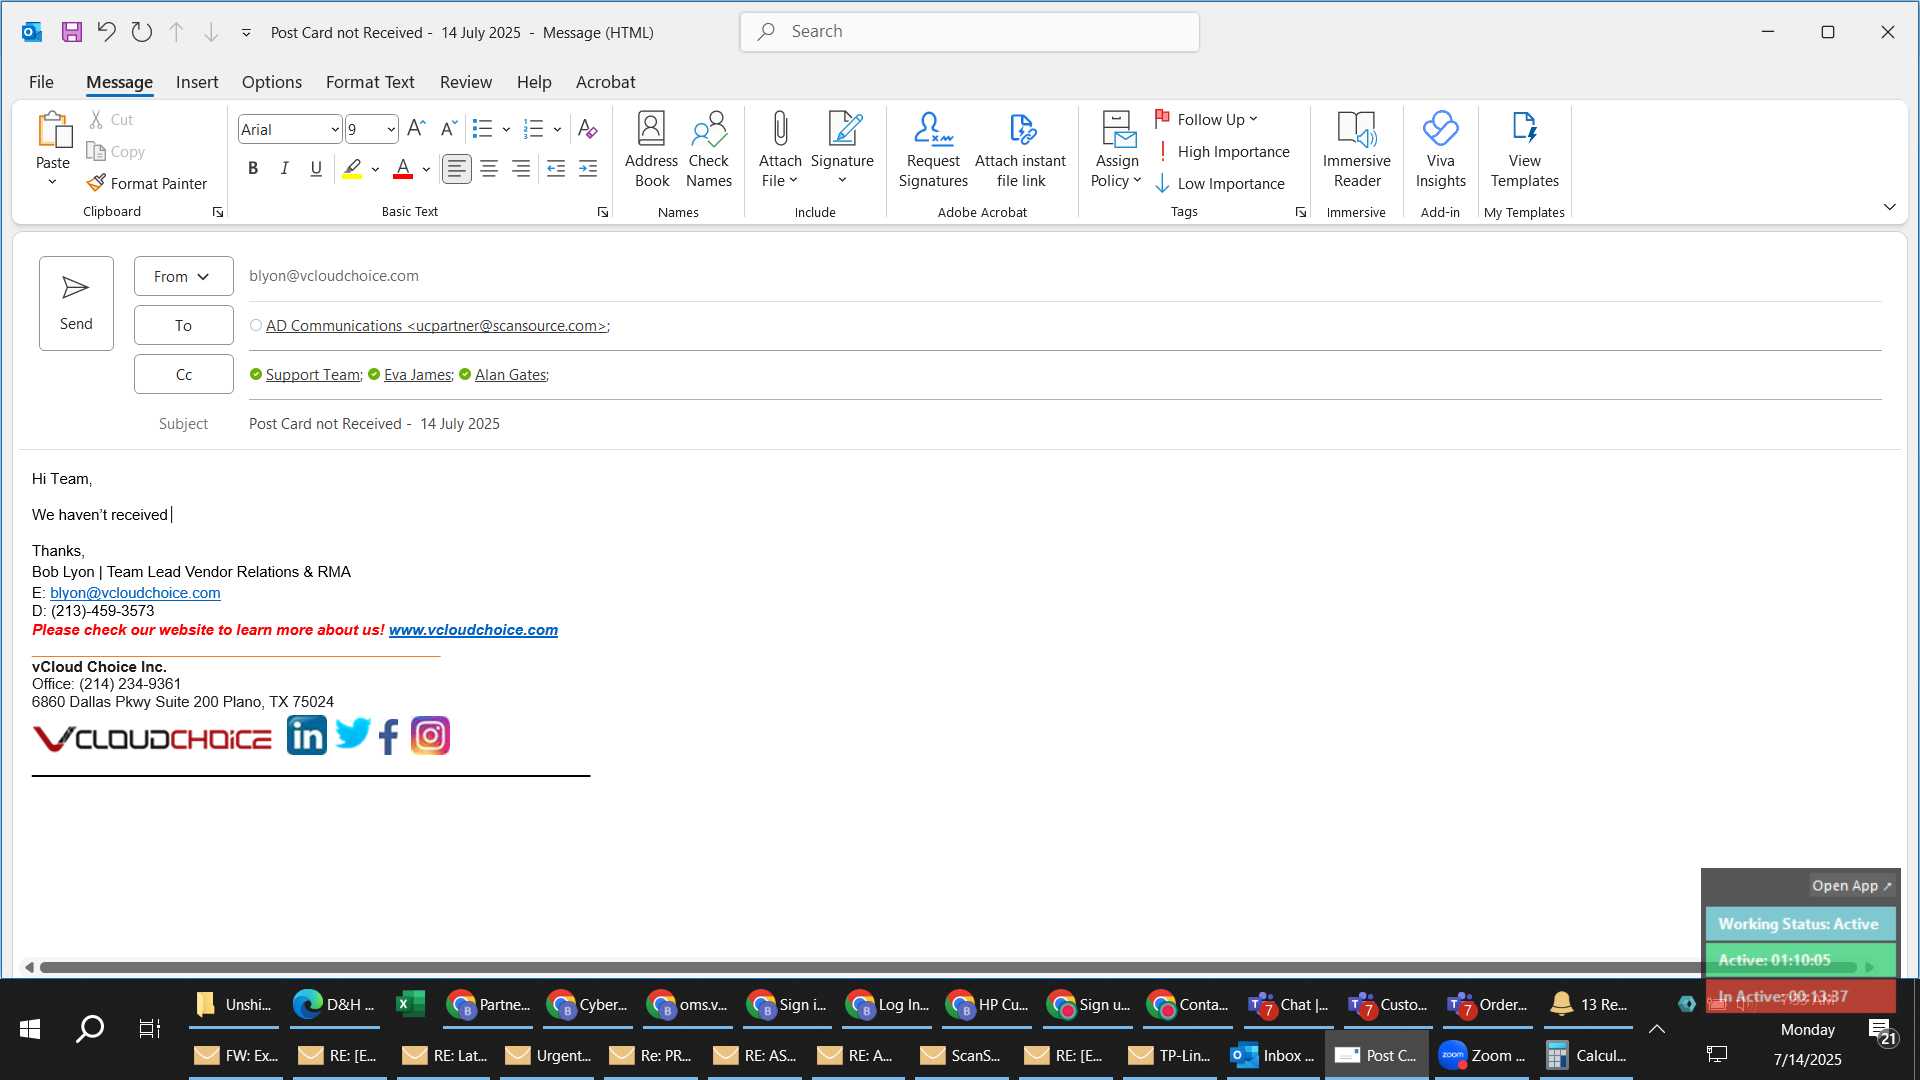Expand highlight color options arrow
This screenshot has width=1920, height=1080.
click(x=375, y=169)
